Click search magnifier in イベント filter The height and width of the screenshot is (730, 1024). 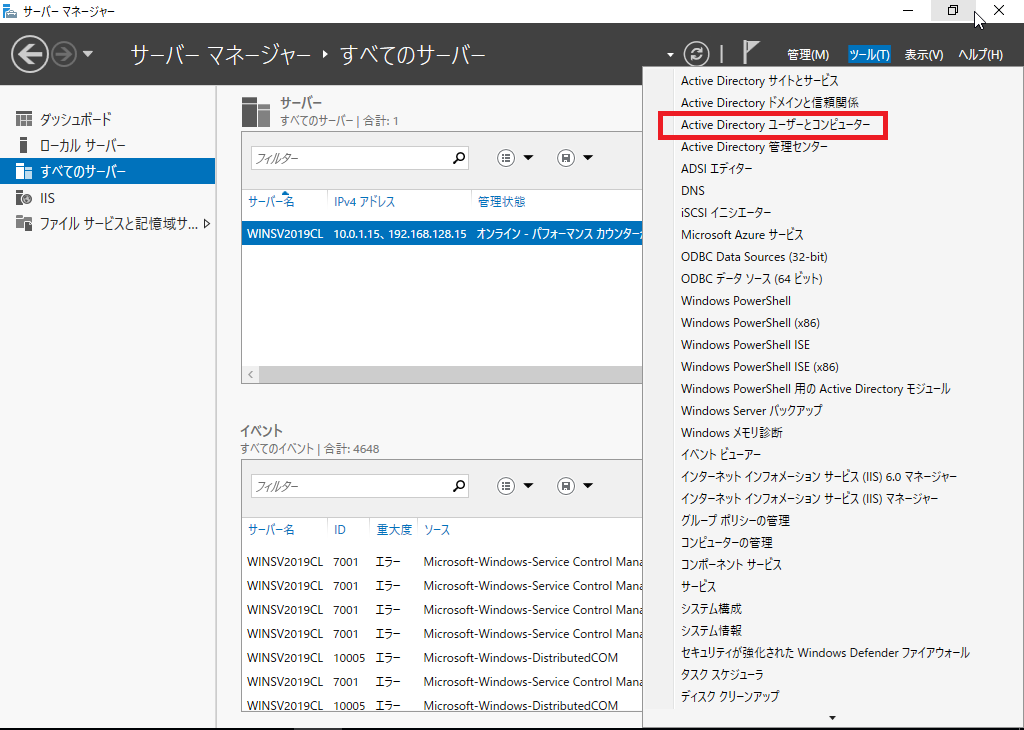[x=459, y=485]
